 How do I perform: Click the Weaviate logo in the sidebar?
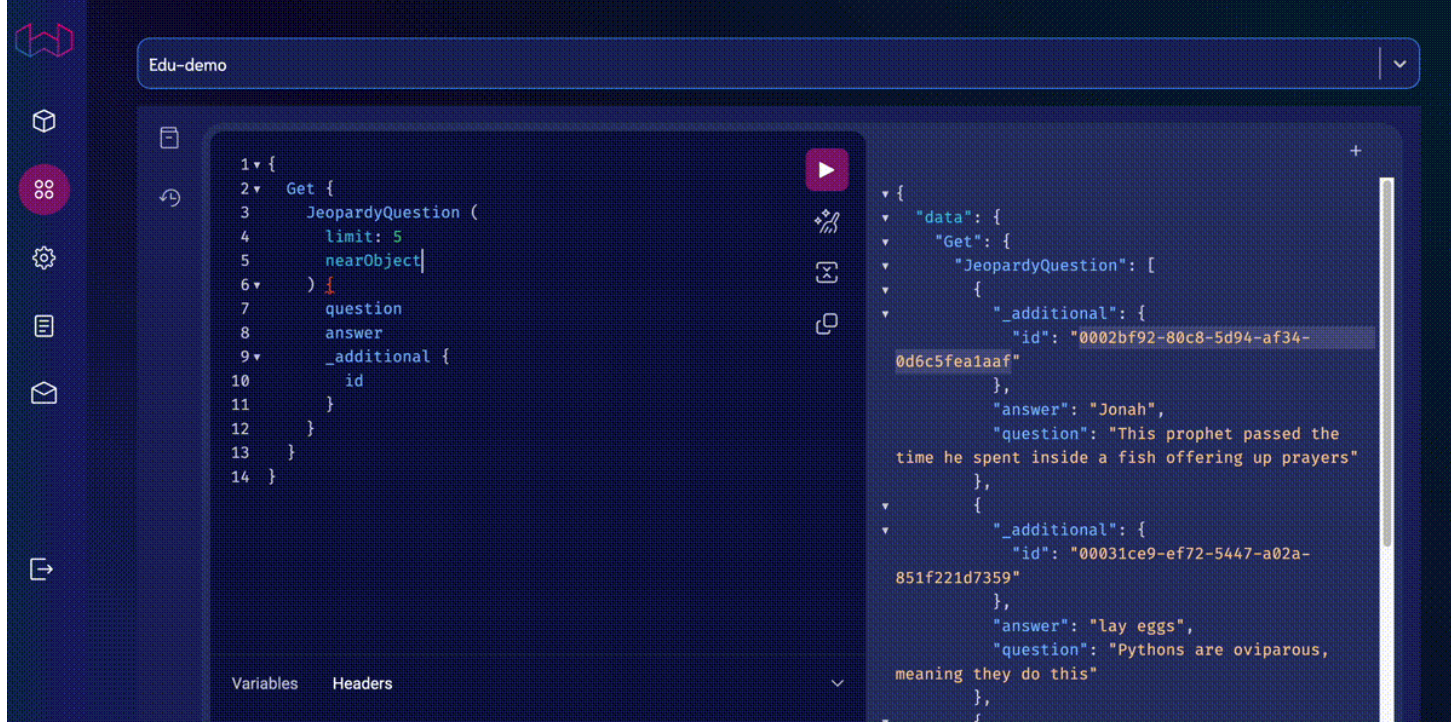(44, 43)
